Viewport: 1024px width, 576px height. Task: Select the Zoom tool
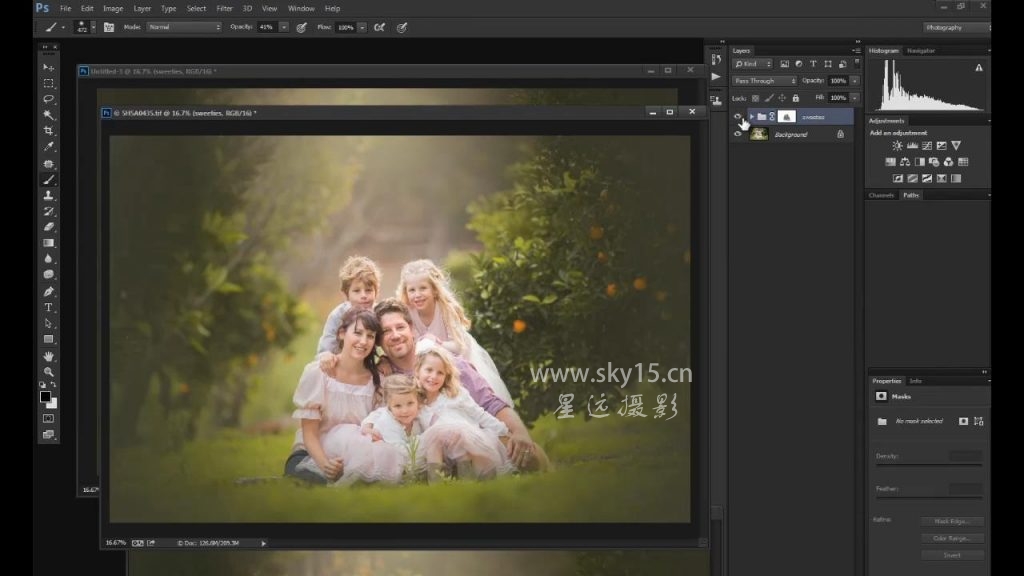click(48, 372)
